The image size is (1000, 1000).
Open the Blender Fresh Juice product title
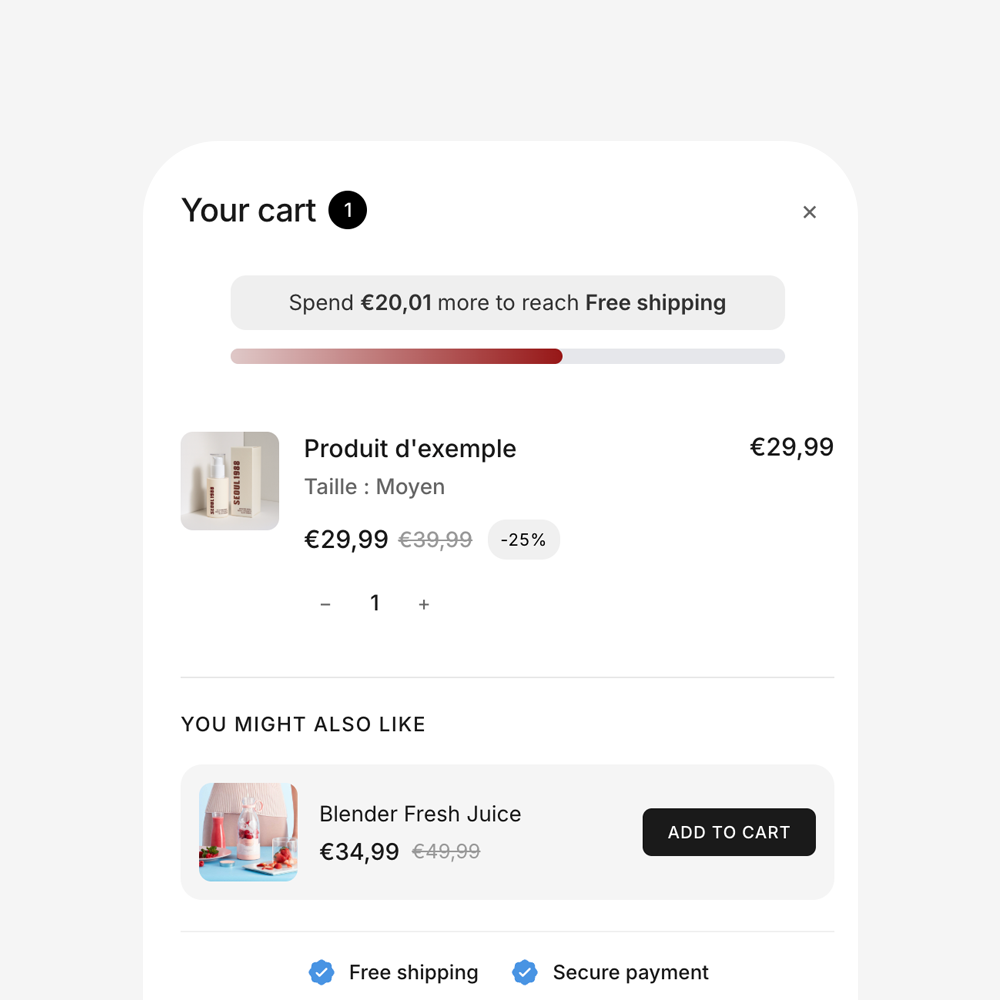[x=420, y=814]
